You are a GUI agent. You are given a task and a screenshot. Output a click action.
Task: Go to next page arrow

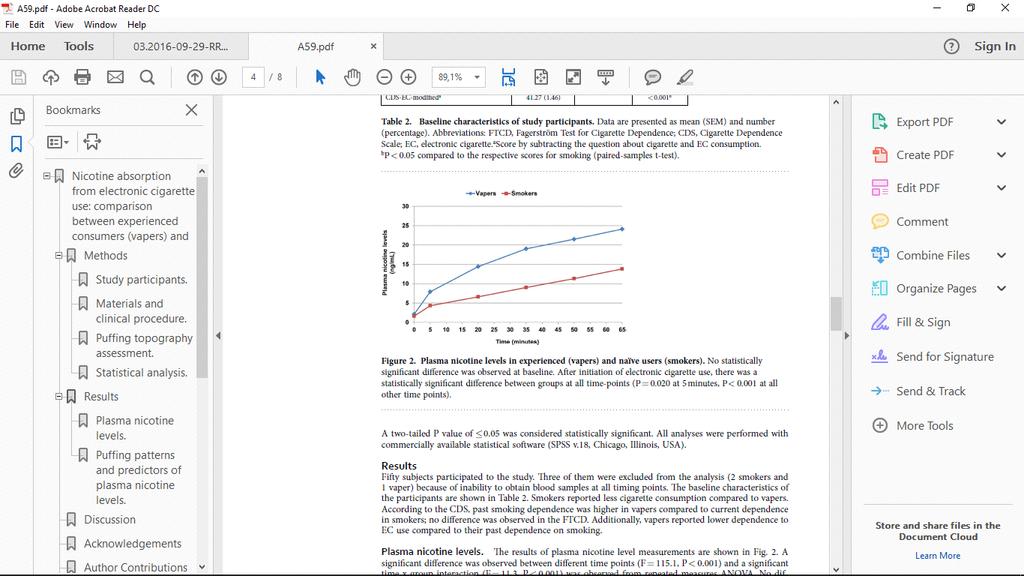point(219,77)
